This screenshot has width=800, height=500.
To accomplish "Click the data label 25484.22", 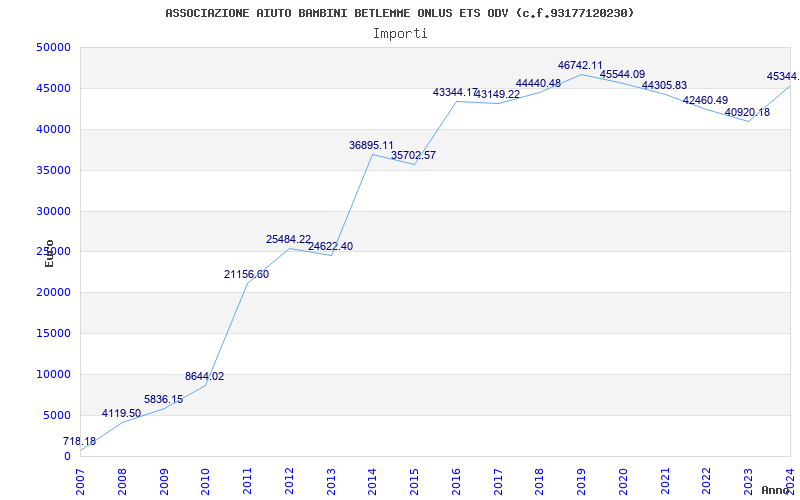I will [x=288, y=239].
